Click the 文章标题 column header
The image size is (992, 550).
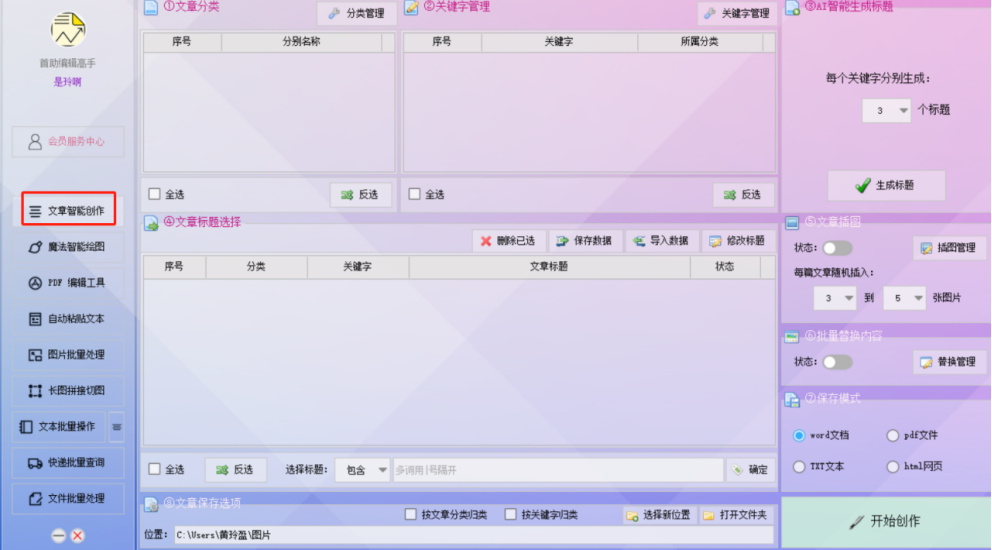549,266
